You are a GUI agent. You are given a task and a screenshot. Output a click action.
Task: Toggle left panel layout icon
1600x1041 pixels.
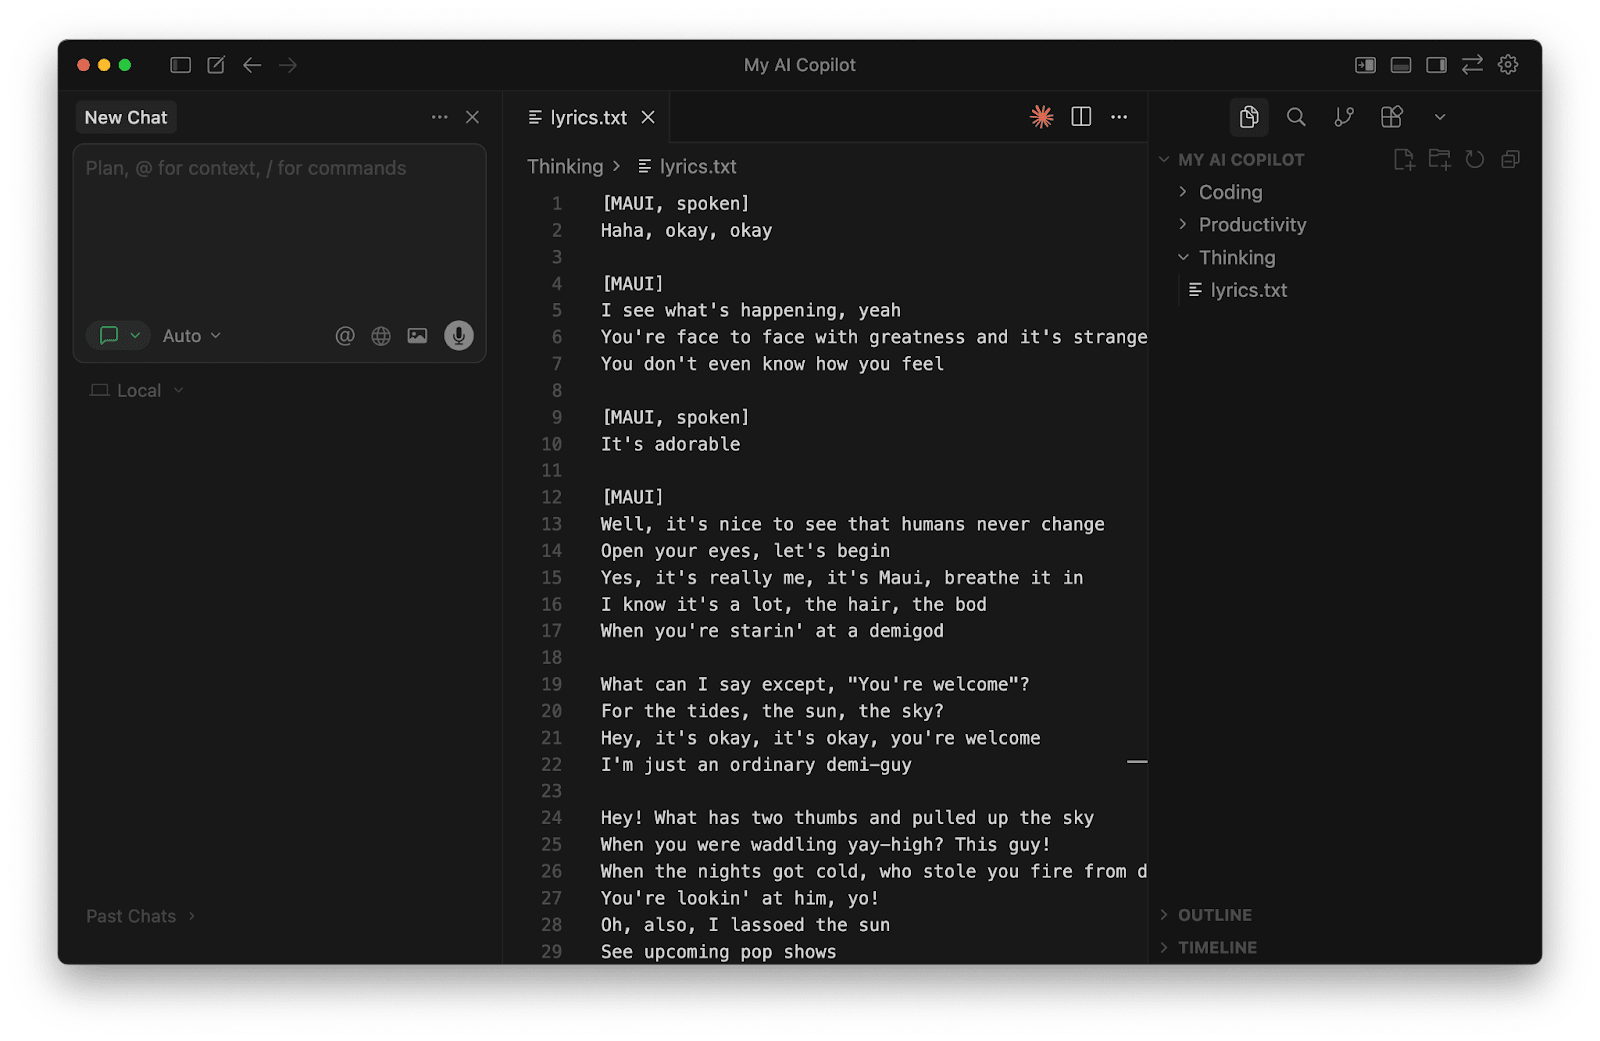pyautogui.click(x=1365, y=65)
